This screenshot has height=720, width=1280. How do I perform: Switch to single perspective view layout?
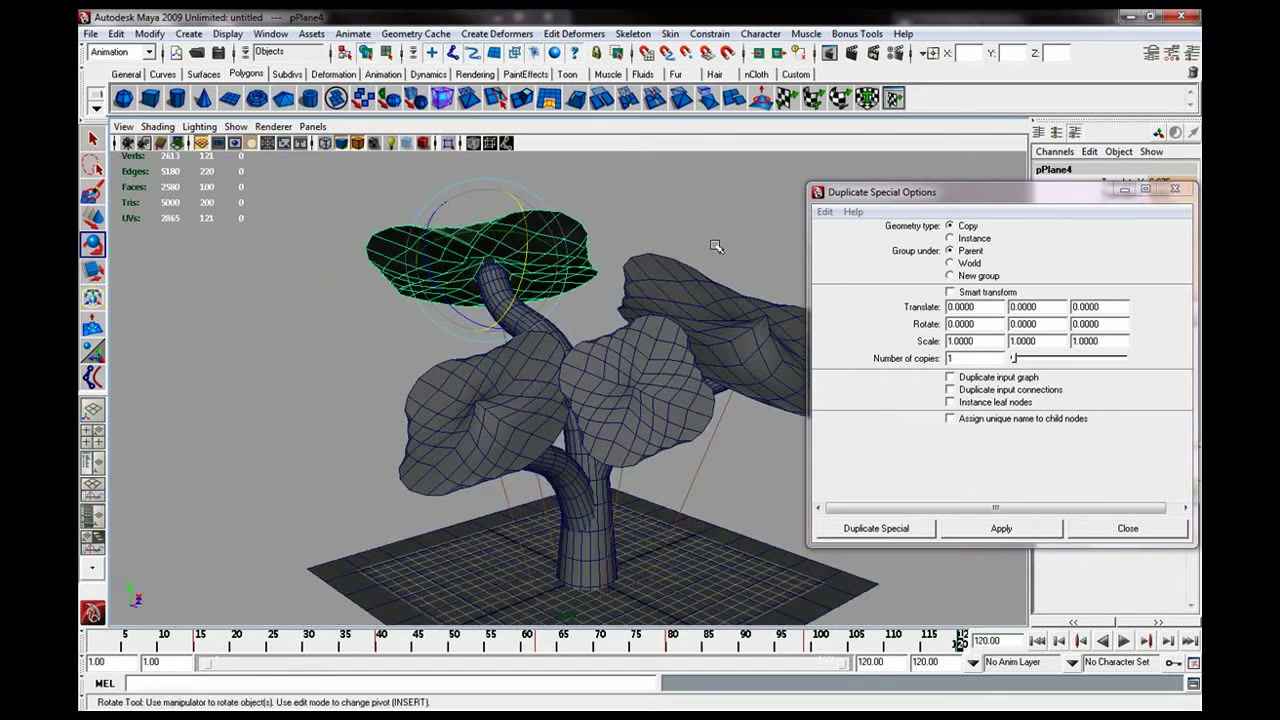tap(92, 410)
